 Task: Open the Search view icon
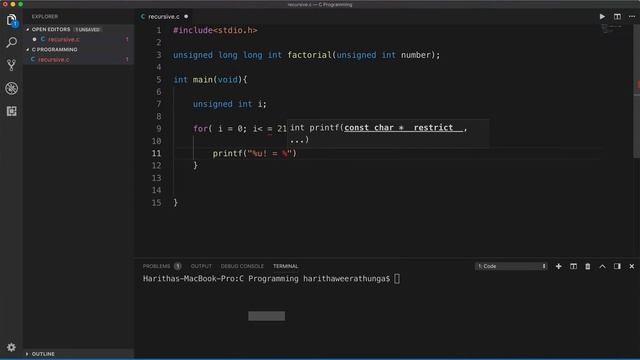coord(11,42)
